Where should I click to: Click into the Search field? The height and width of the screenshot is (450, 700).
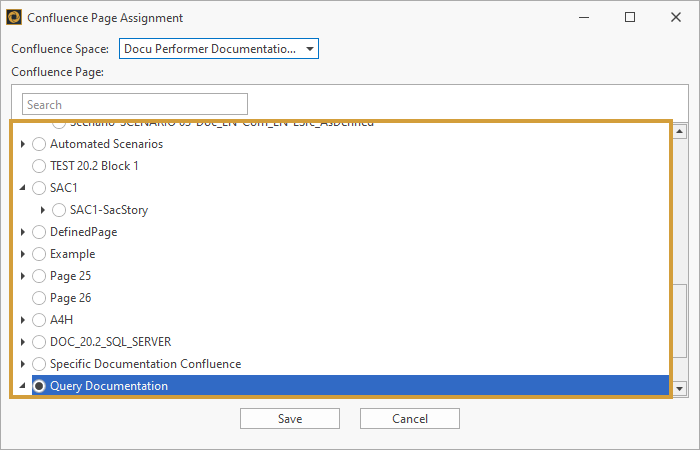[135, 104]
